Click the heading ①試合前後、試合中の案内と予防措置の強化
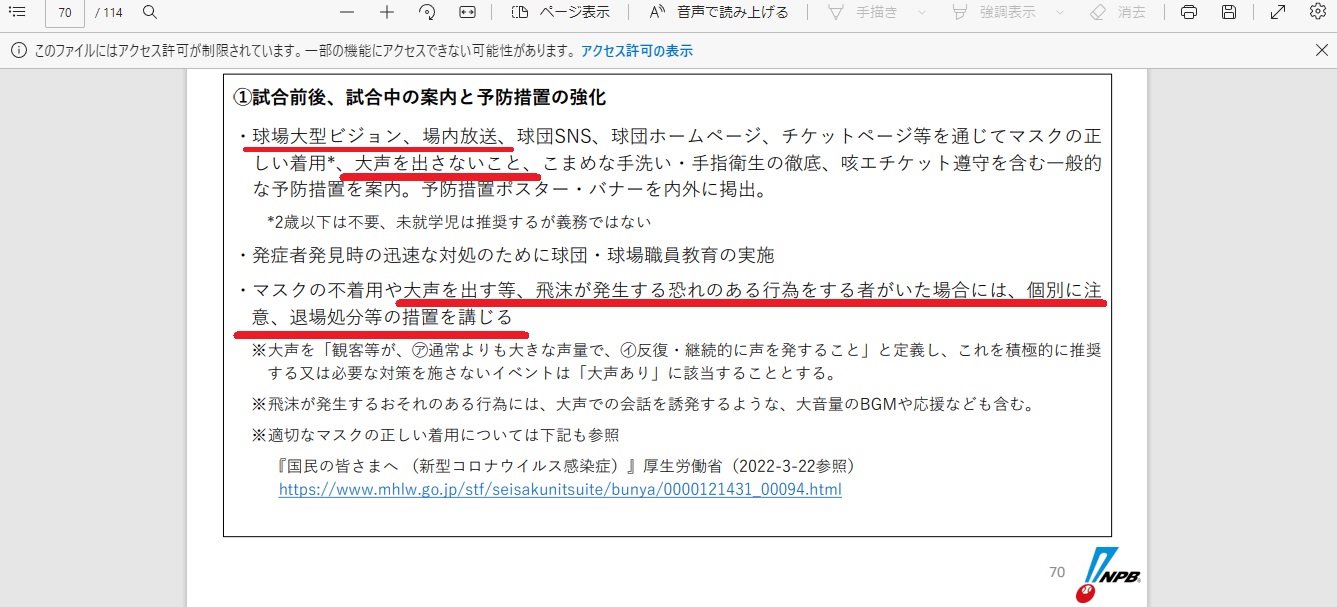The image size is (1337, 607). pyautogui.click(x=420, y=98)
